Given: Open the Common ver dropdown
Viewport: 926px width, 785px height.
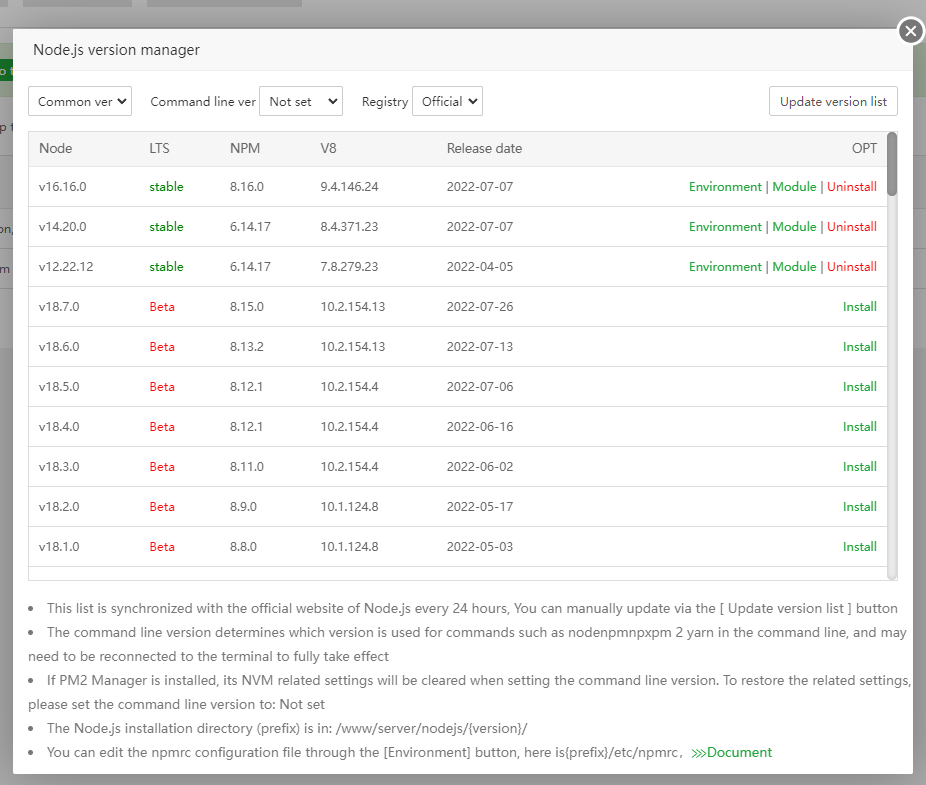Looking at the screenshot, I should point(80,101).
